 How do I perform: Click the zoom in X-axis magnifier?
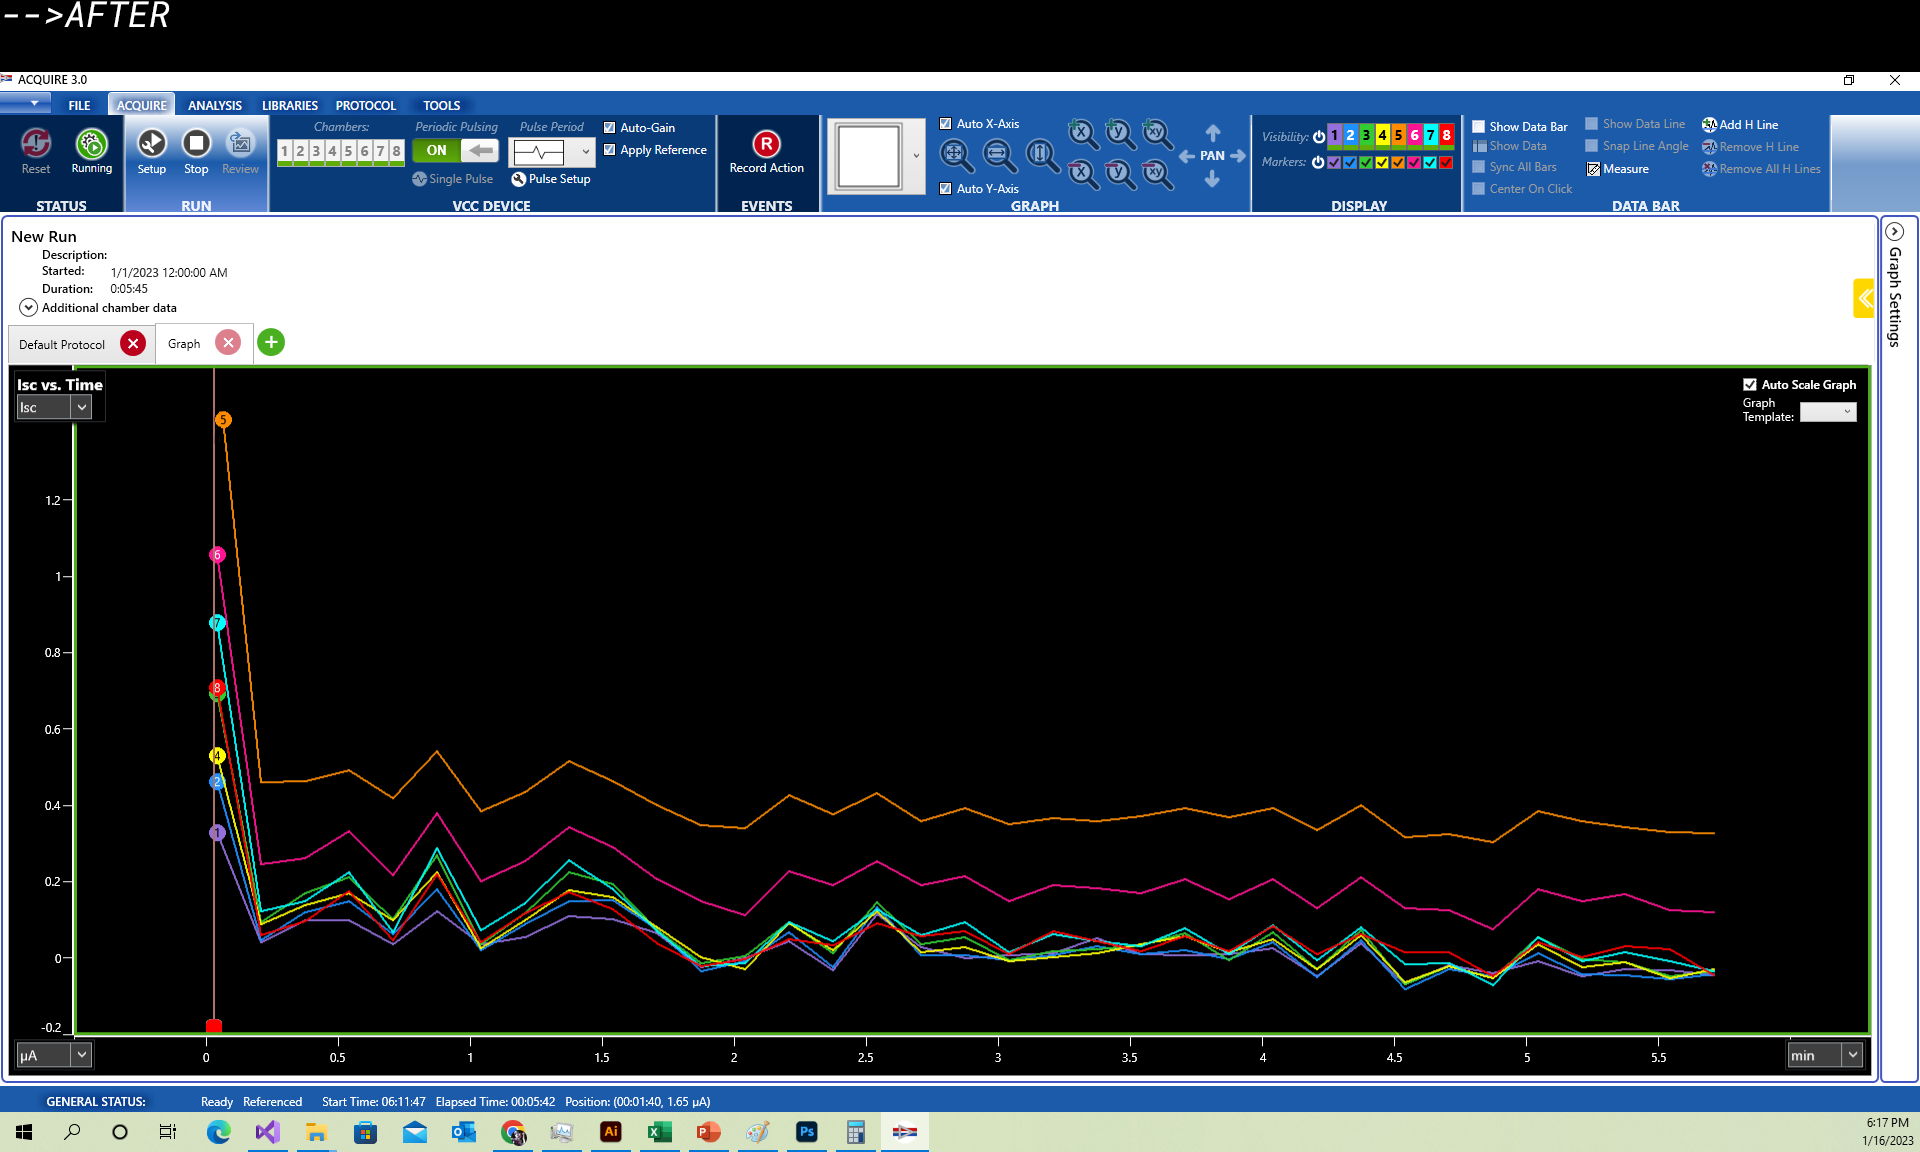[x=1082, y=133]
